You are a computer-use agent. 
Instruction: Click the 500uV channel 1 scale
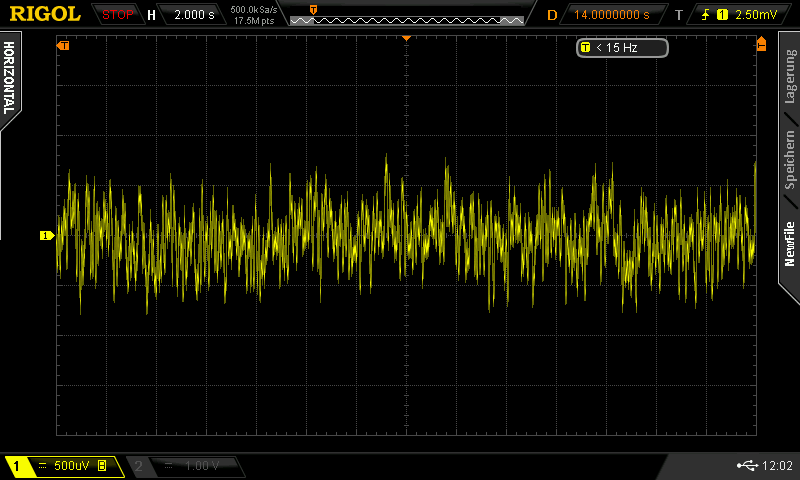click(71, 466)
